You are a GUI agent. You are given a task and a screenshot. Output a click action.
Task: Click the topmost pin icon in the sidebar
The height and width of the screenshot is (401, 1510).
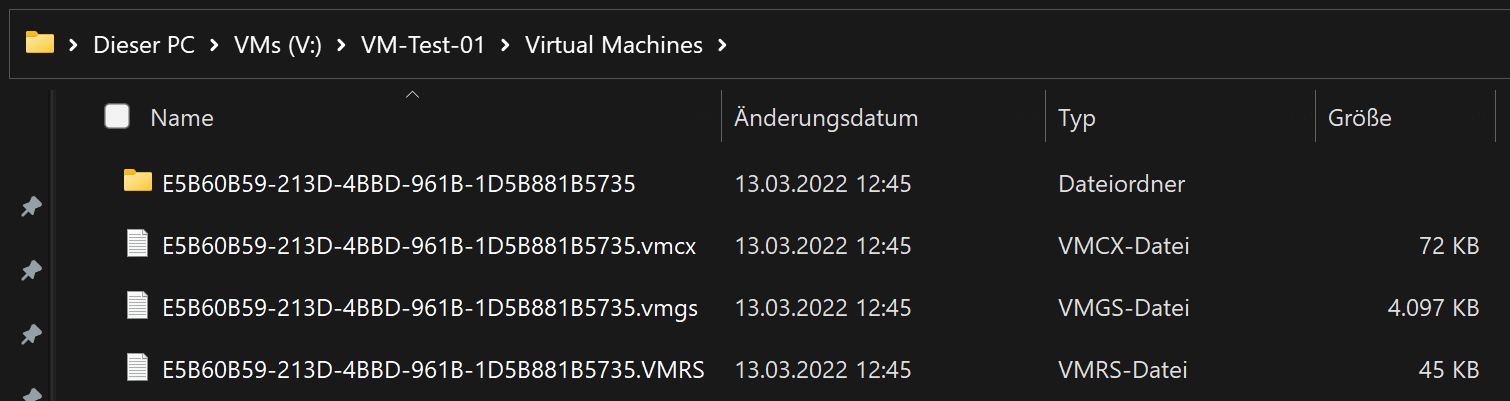pos(31,207)
